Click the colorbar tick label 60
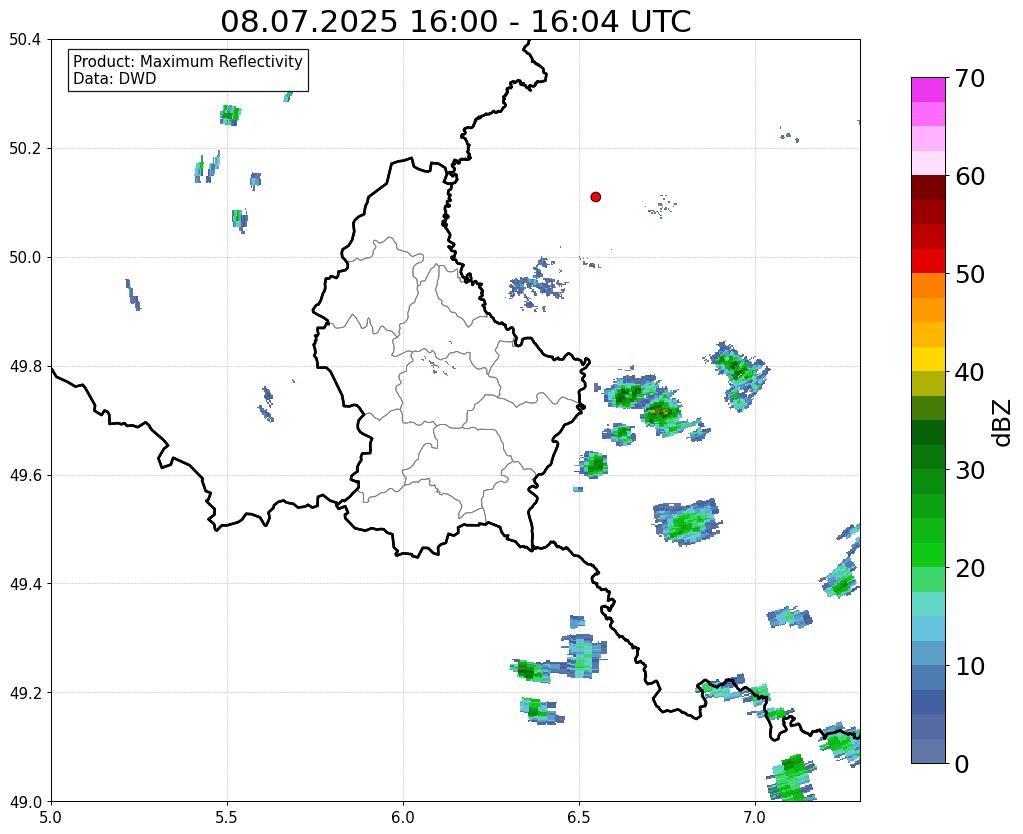 tap(969, 176)
